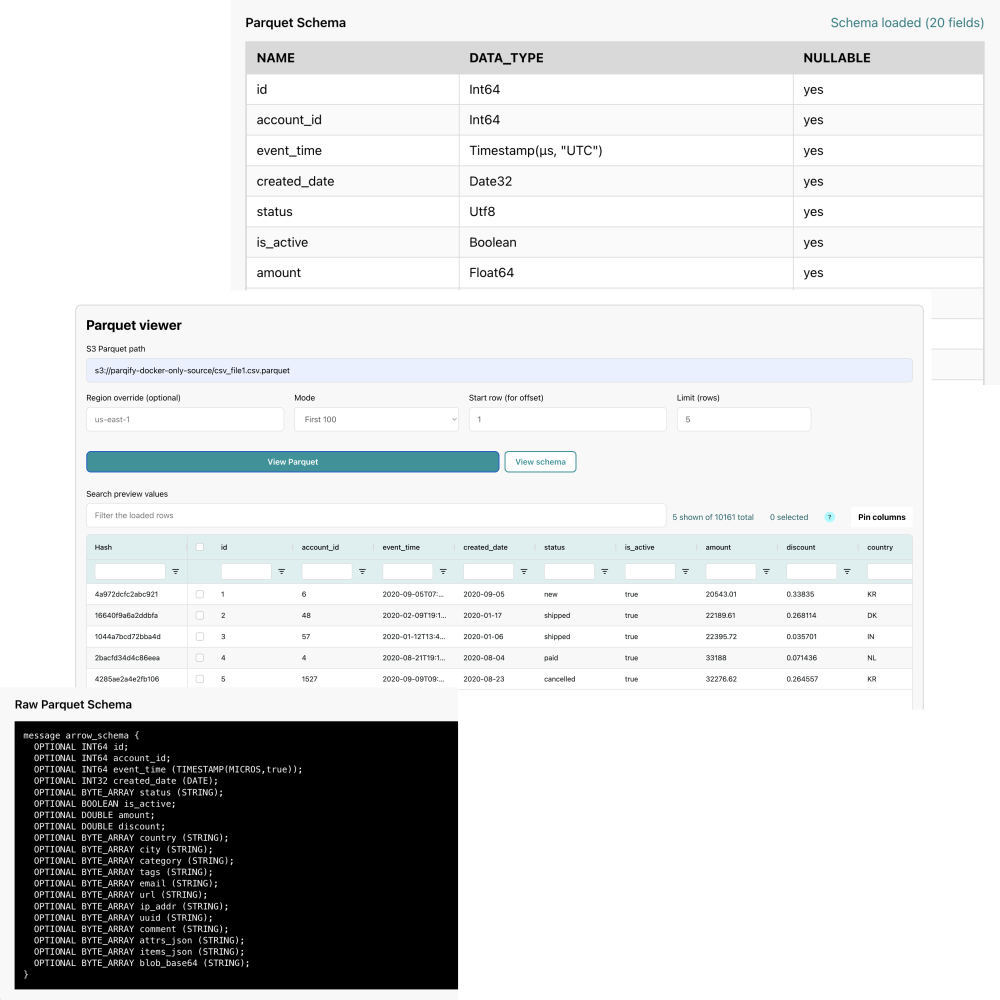Click the Hash column filter icon
The width and height of the screenshot is (1000, 1000).
(175, 571)
